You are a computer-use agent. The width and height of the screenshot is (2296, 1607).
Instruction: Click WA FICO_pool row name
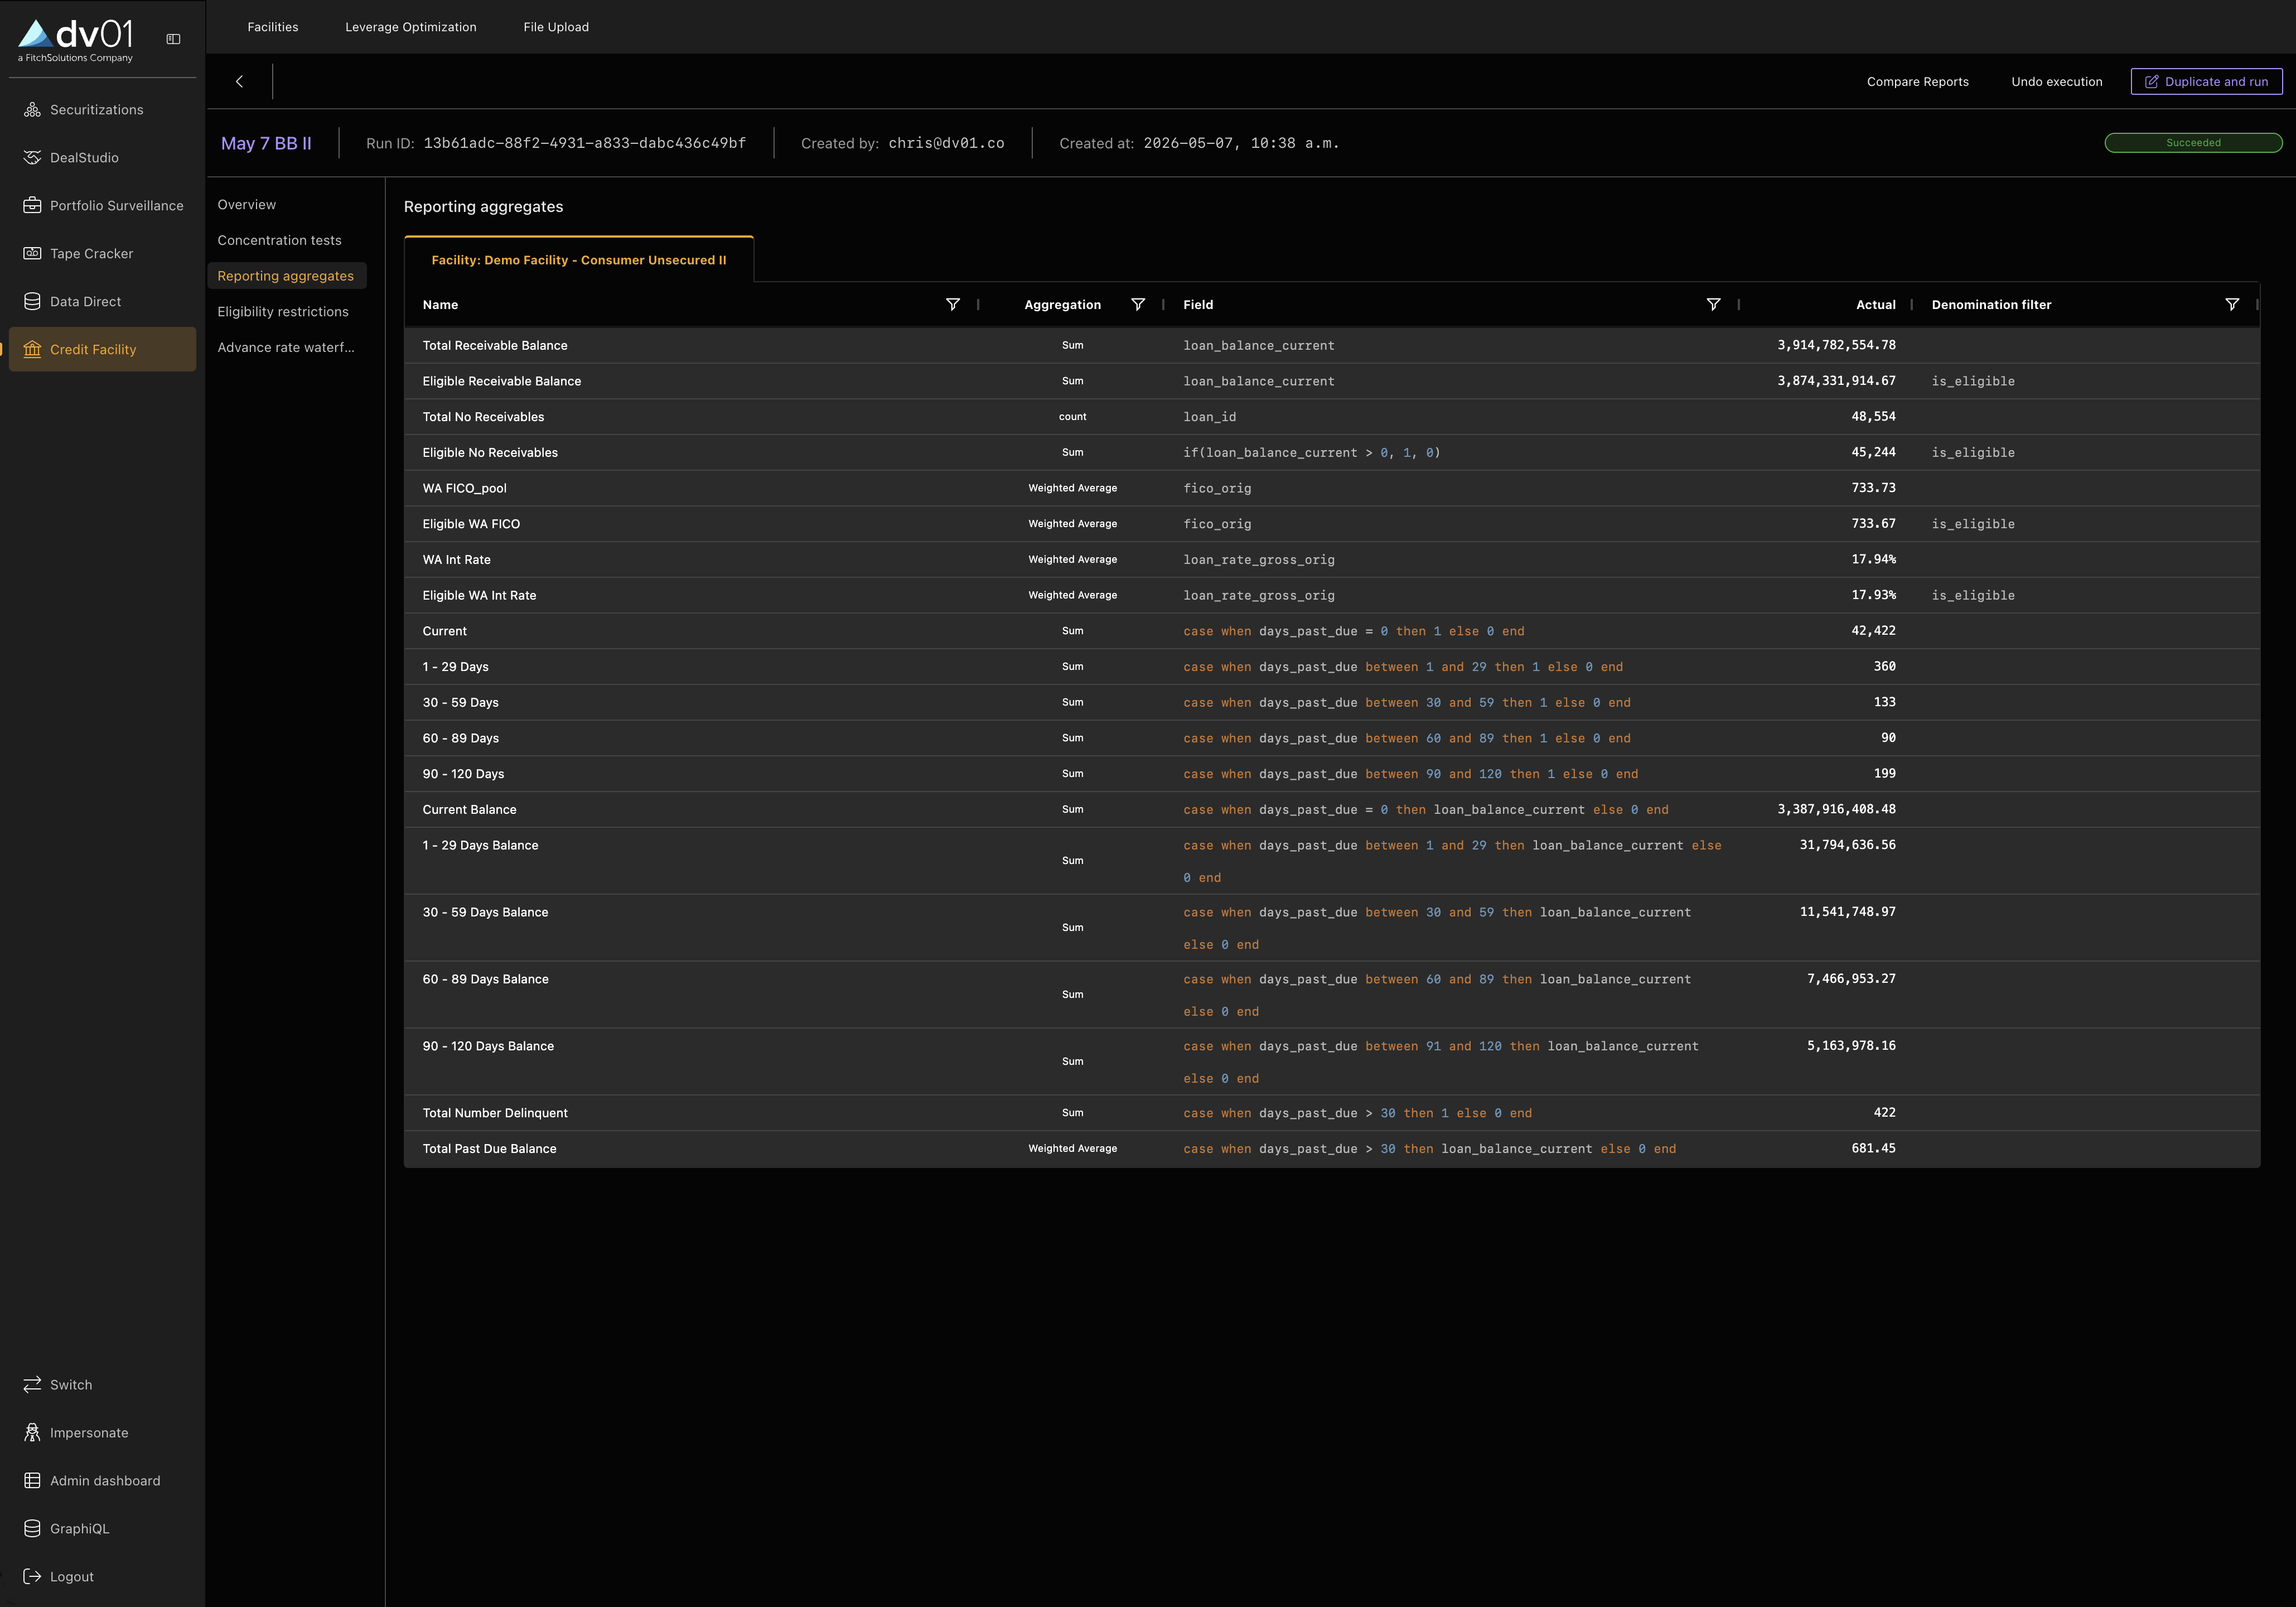pos(465,488)
